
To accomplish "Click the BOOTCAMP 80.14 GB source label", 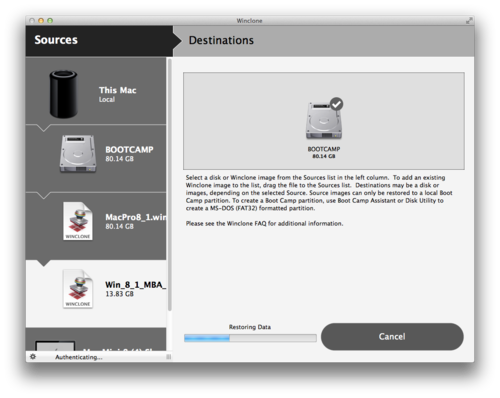I will coord(129,154).
